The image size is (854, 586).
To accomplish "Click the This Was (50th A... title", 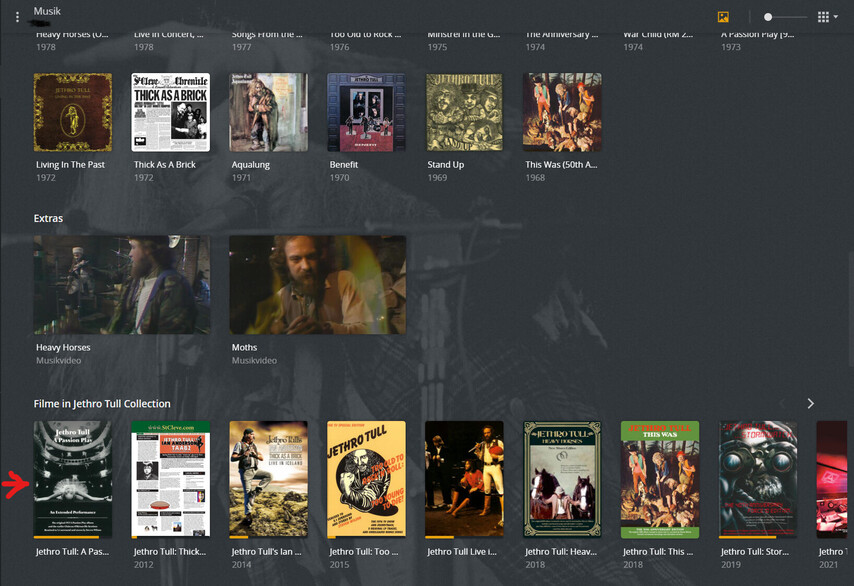I will tap(561, 164).
